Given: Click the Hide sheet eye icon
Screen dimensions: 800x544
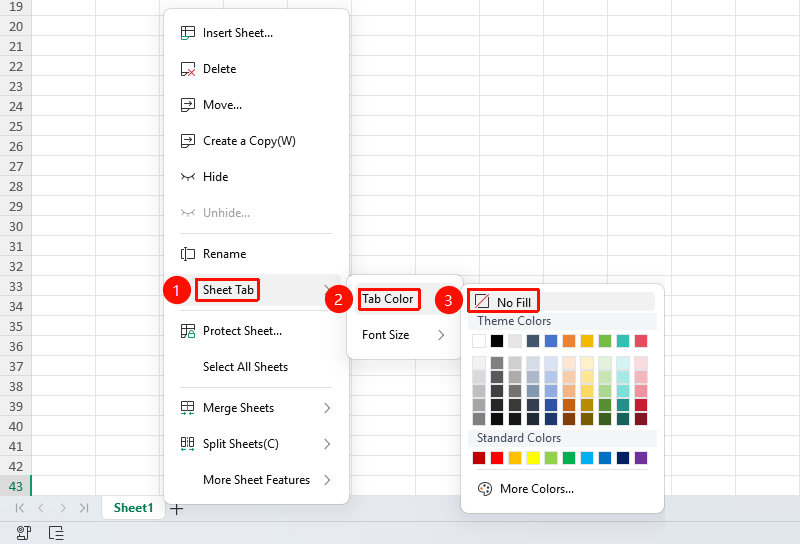Looking at the screenshot, I should coord(188,177).
